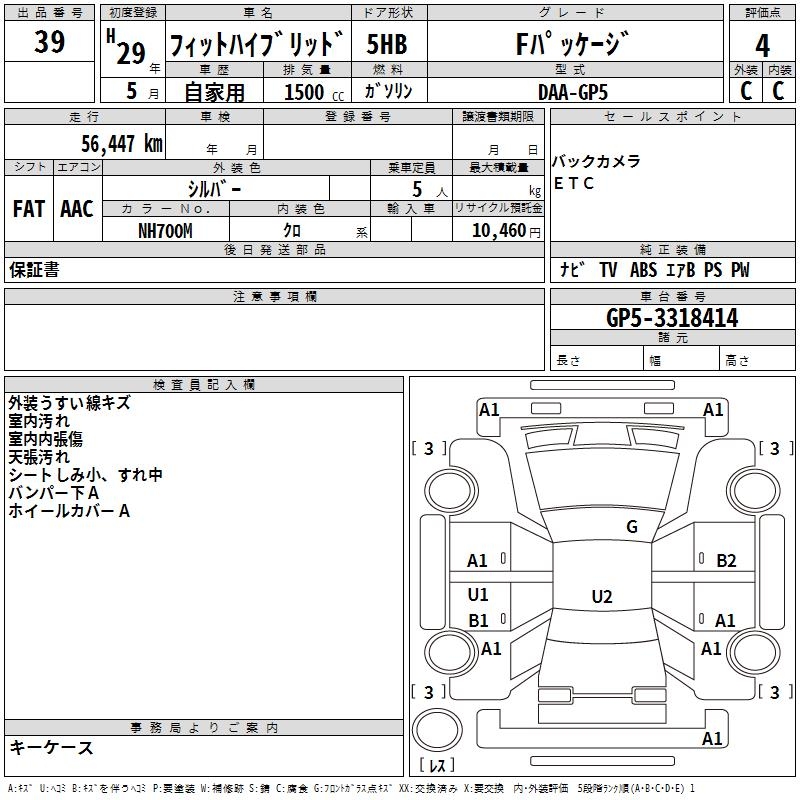This screenshot has height=800, width=800.
Task: Select the ナビ equipment entry
Action: coord(572,270)
